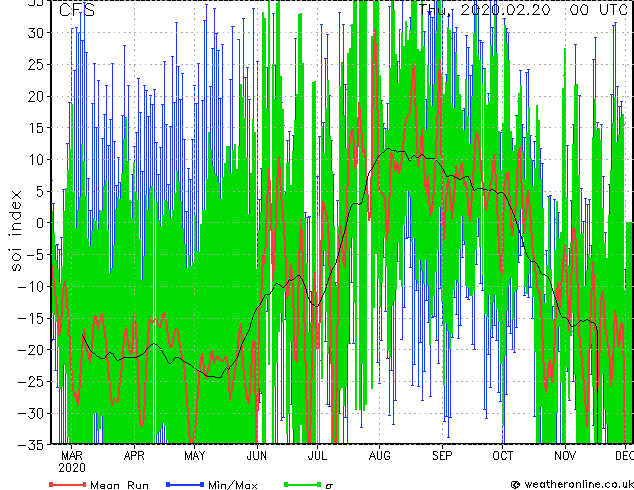634x490 pixels.
Task: Click the y-axis value 20
Action: [x=36, y=96]
